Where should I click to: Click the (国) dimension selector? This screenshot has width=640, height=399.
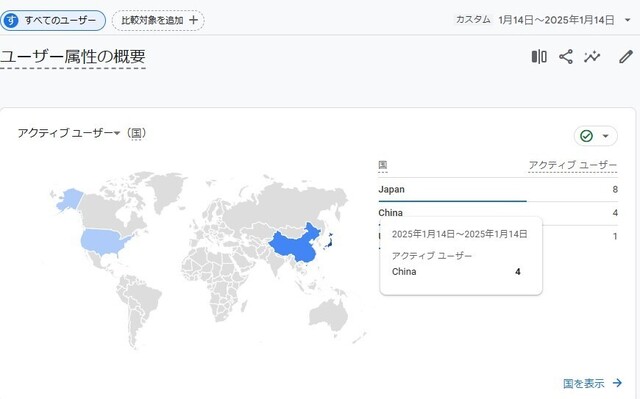136,133
